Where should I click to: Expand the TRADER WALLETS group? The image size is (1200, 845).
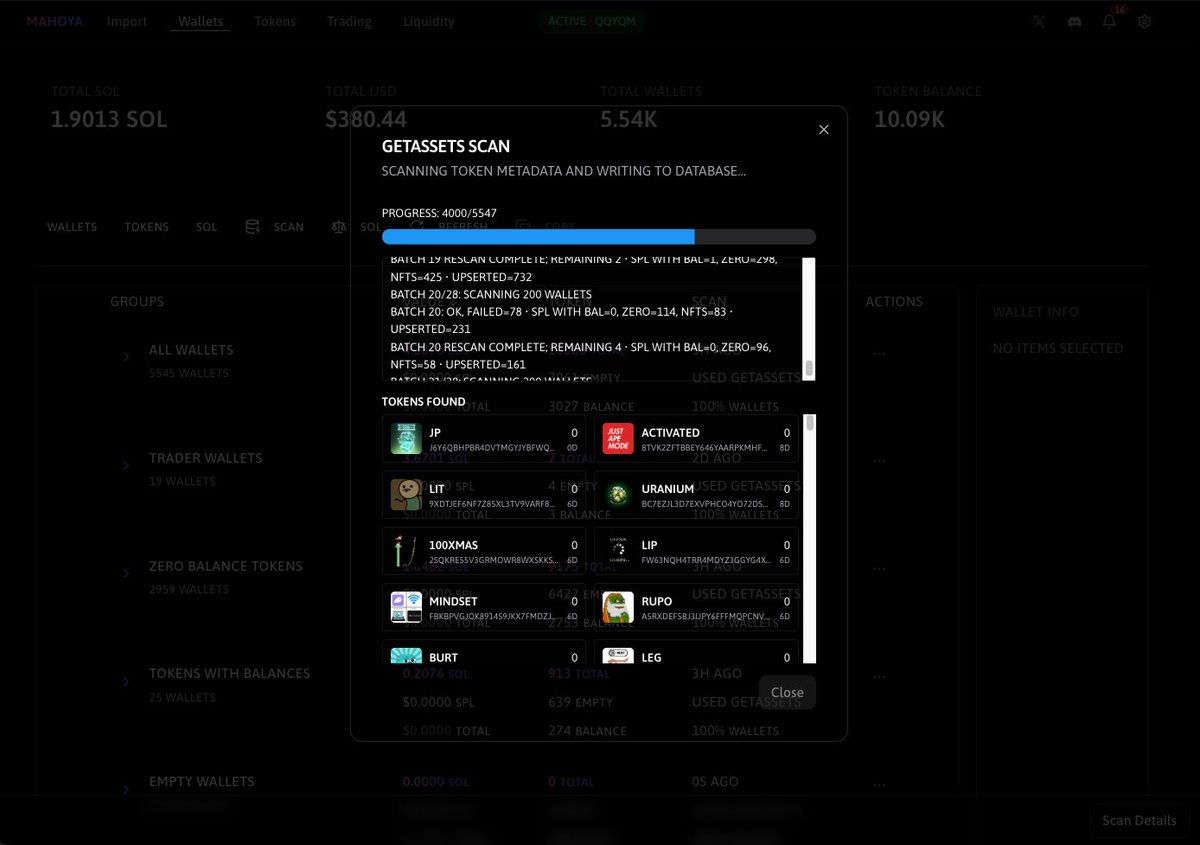click(126, 466)
